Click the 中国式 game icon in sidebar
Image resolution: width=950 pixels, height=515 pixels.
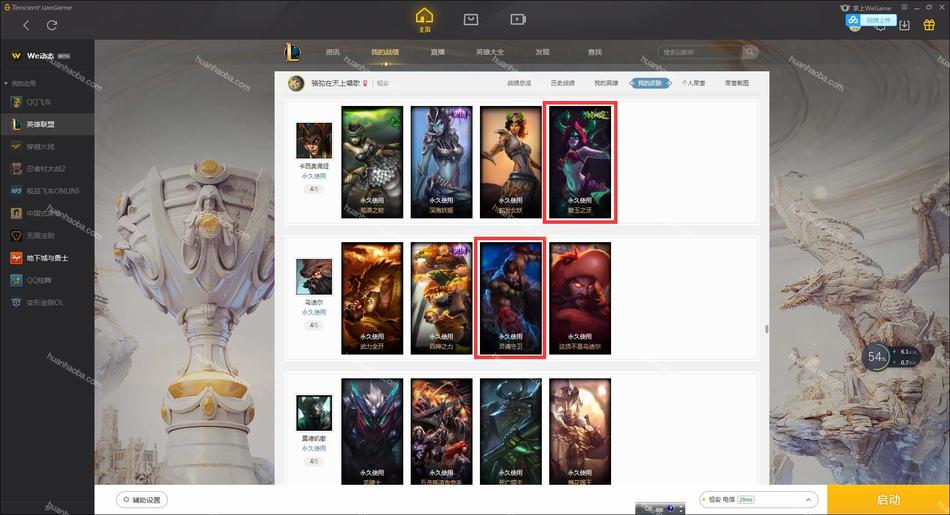tap(16, 213)
